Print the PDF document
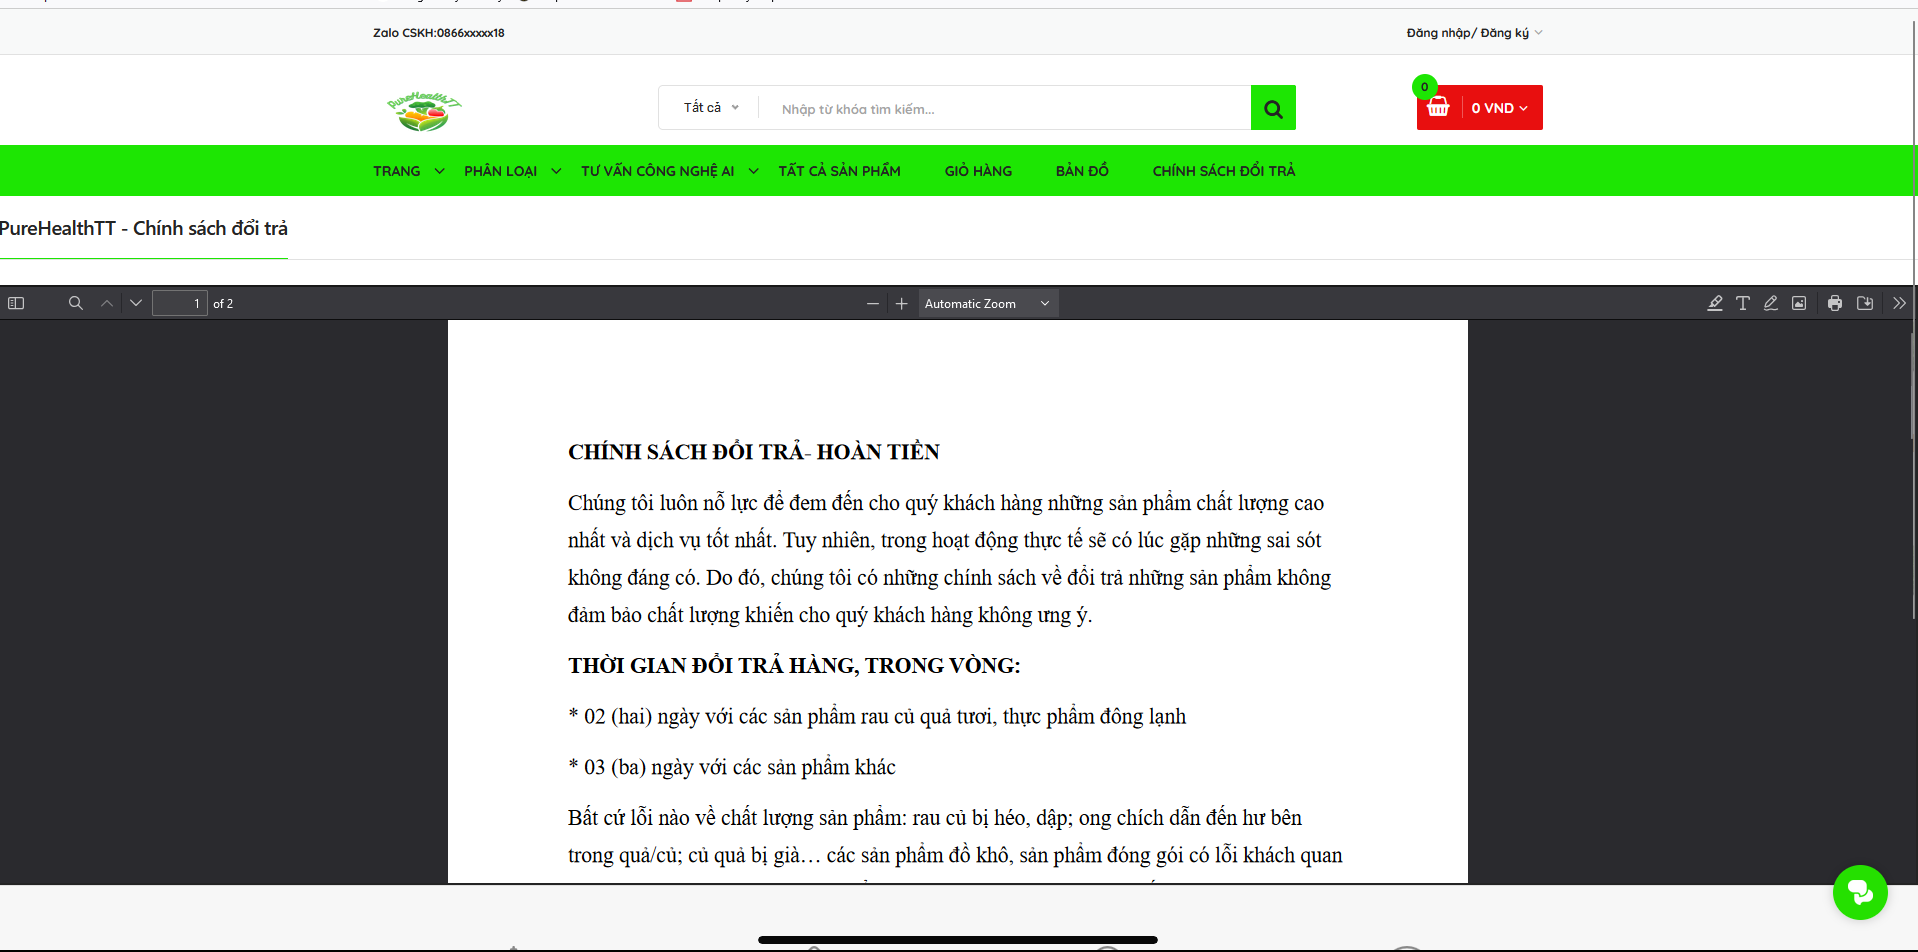The image size is (1918, 952). pyautogui.click(x=1835, y=303)
